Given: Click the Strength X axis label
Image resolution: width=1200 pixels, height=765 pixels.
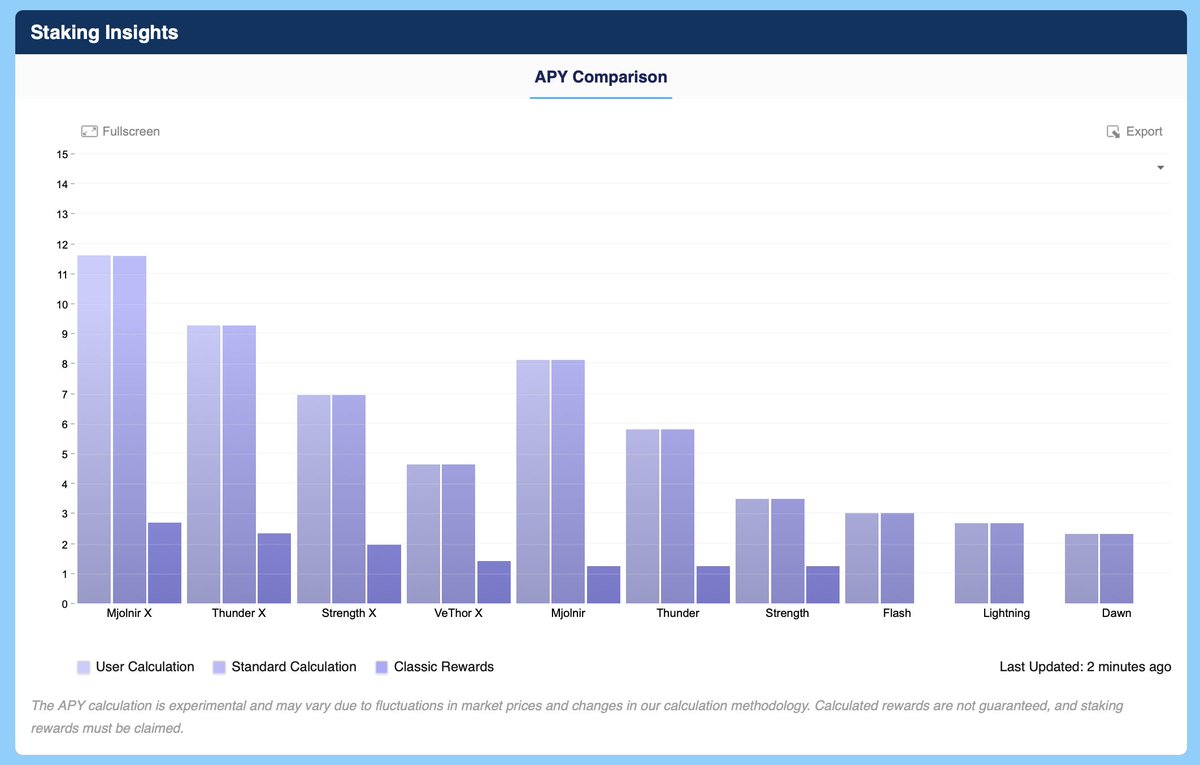Looking at the screenshot, I should [349, 613].
